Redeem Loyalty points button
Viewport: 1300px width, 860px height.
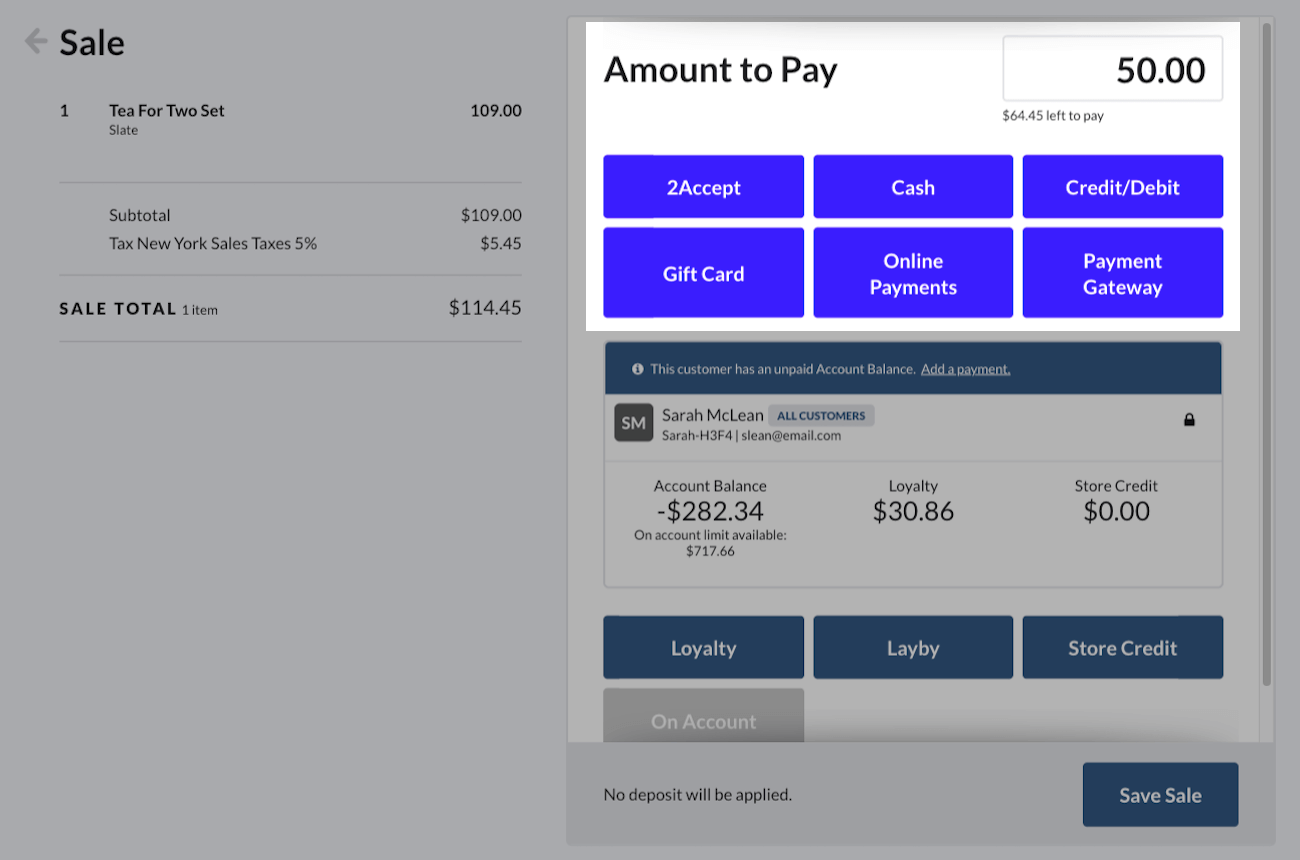[703, 648]
